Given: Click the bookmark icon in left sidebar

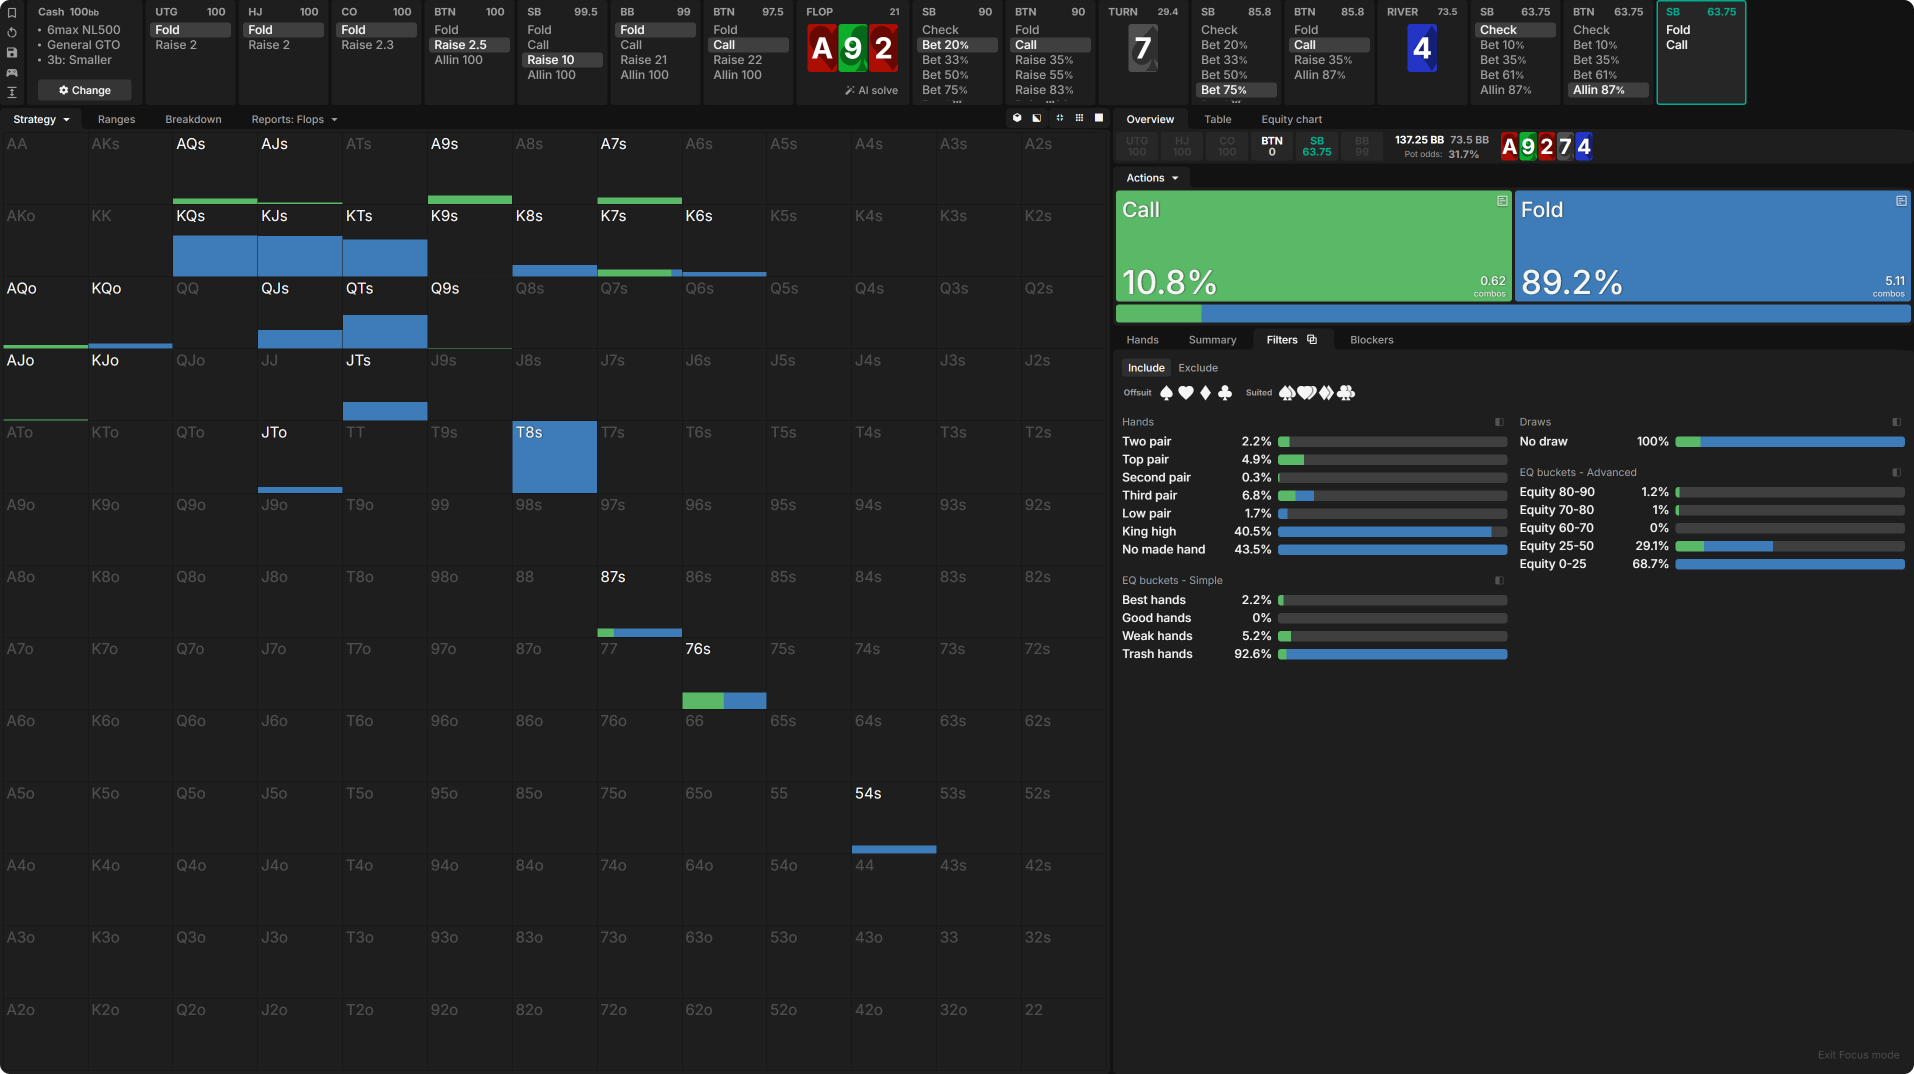Looking at the screenshot, I should [x=12, y=13].
